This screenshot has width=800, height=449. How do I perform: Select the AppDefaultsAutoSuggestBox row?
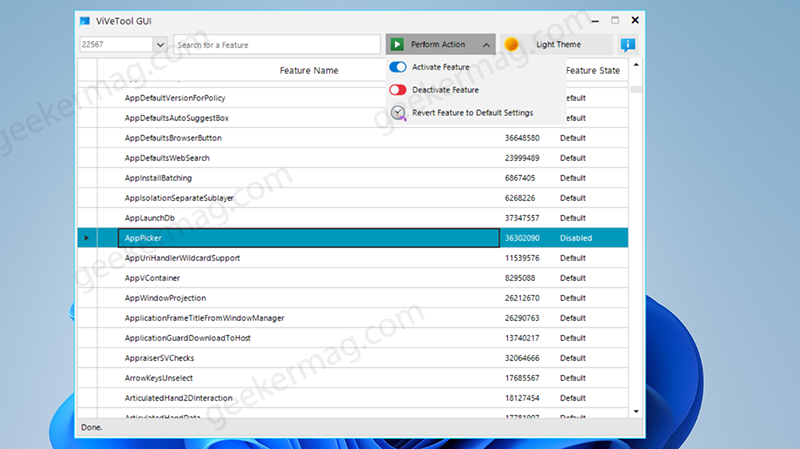(353, 118)
